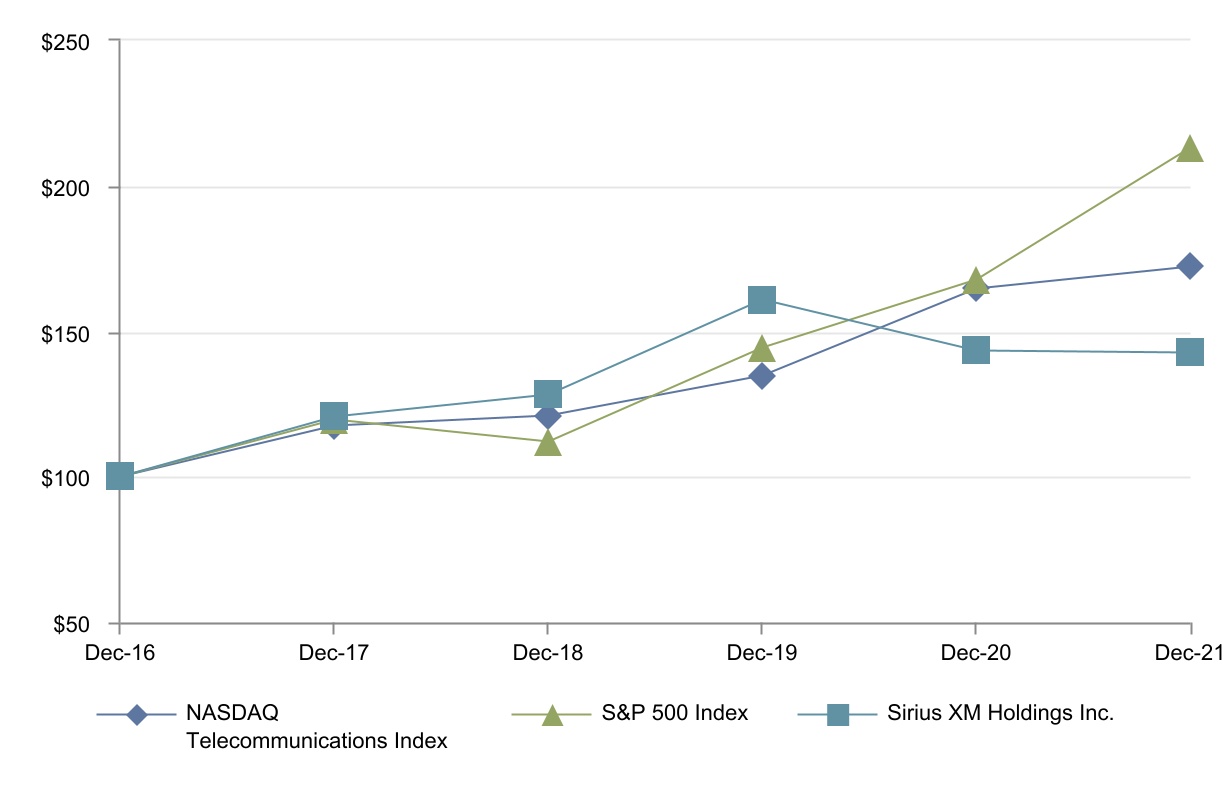The width and height of the screenshot is (1230, 800).
Task: Select the Sirius XM square marker at Dec-19
Action: point(762,299)
